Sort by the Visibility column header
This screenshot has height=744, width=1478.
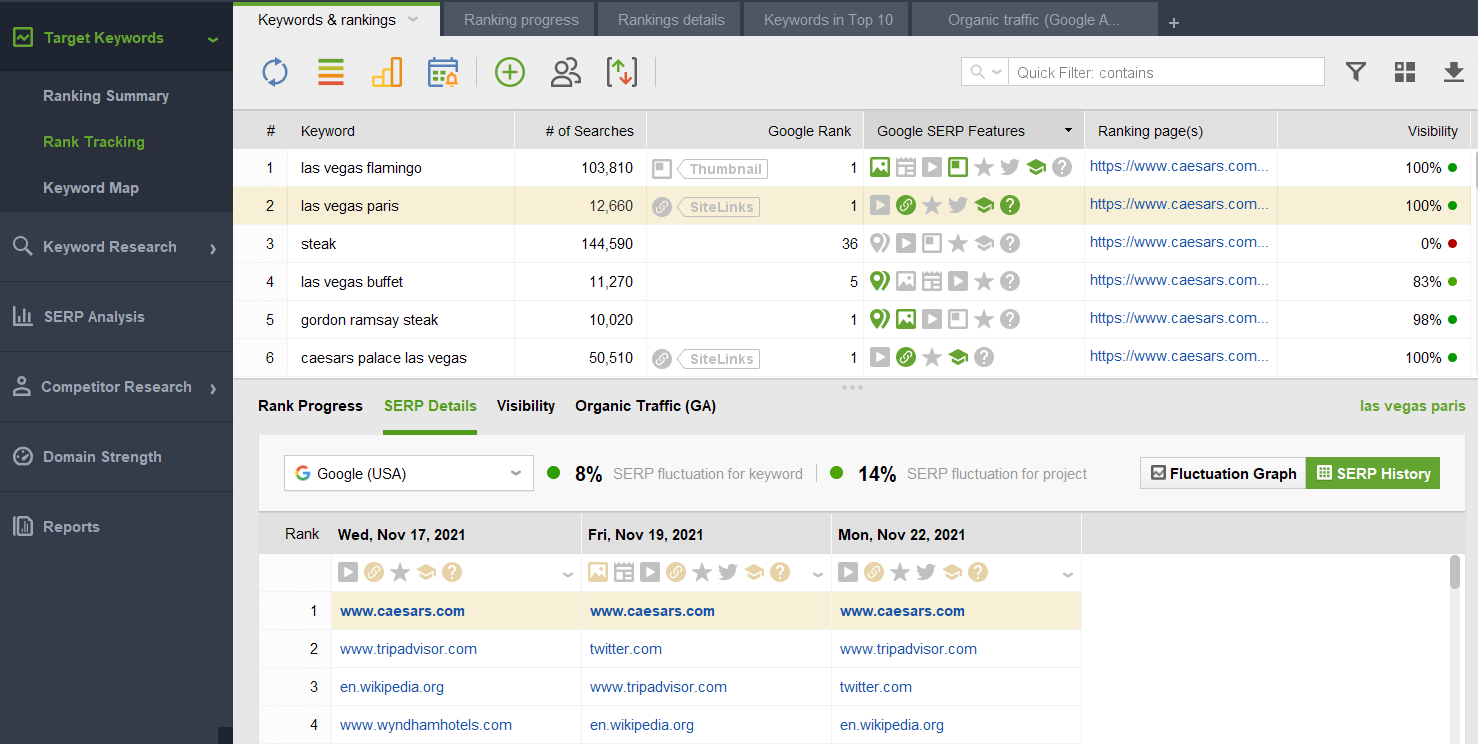coord(1375,131)
